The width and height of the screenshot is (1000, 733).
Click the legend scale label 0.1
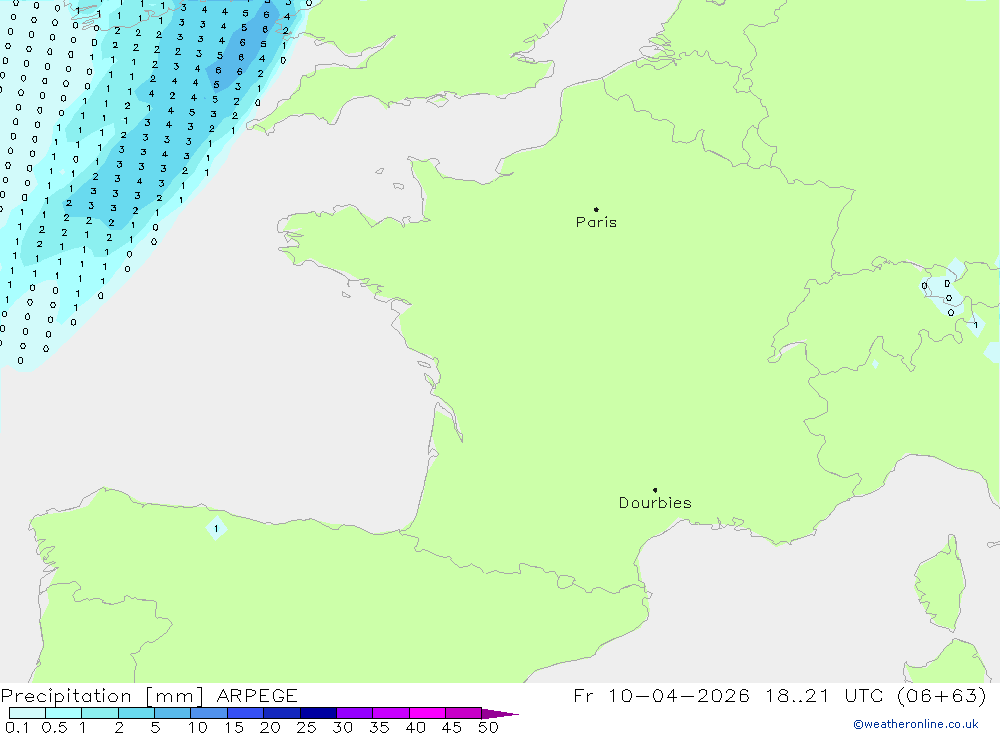click(17, 727)
